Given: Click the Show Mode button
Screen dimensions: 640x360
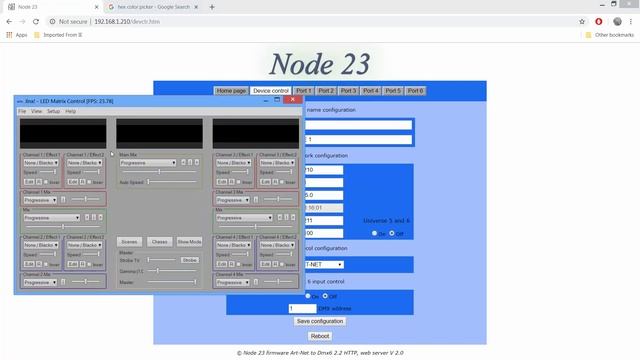Looking at the screenshot, I should tap(189, 242).
